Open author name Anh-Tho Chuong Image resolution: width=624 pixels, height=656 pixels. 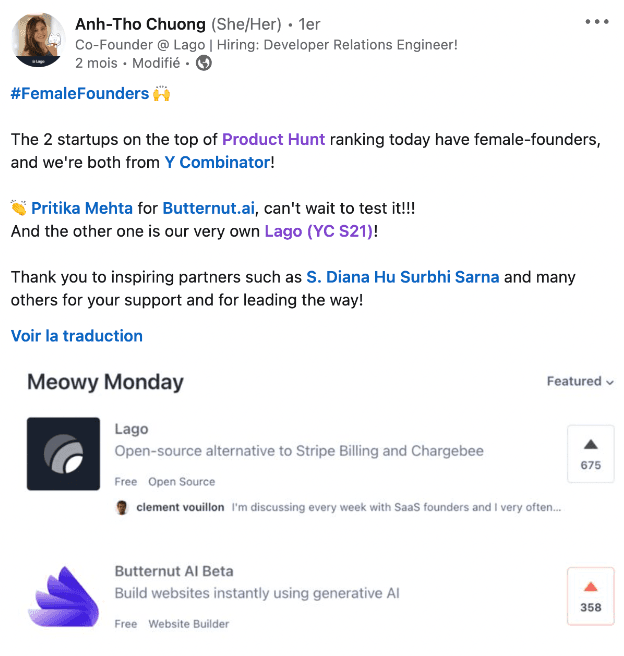(139, 23)
